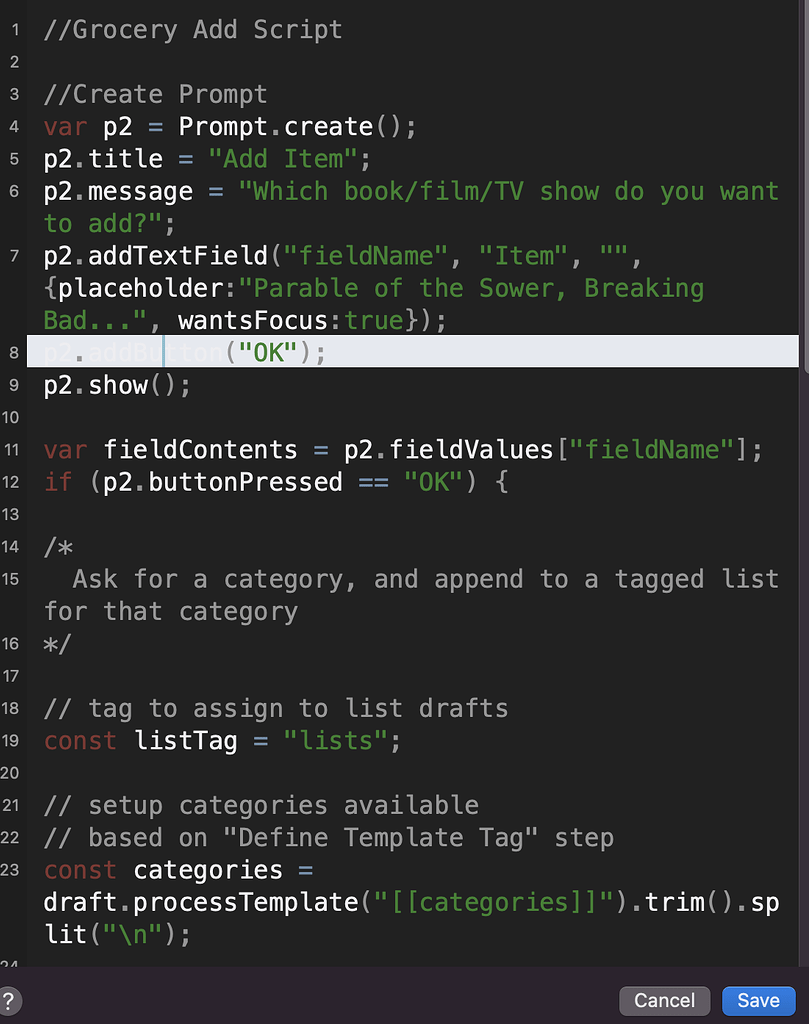809x1024 pixels.
Task: Click the Cancel button
Action: [664, 1000]
